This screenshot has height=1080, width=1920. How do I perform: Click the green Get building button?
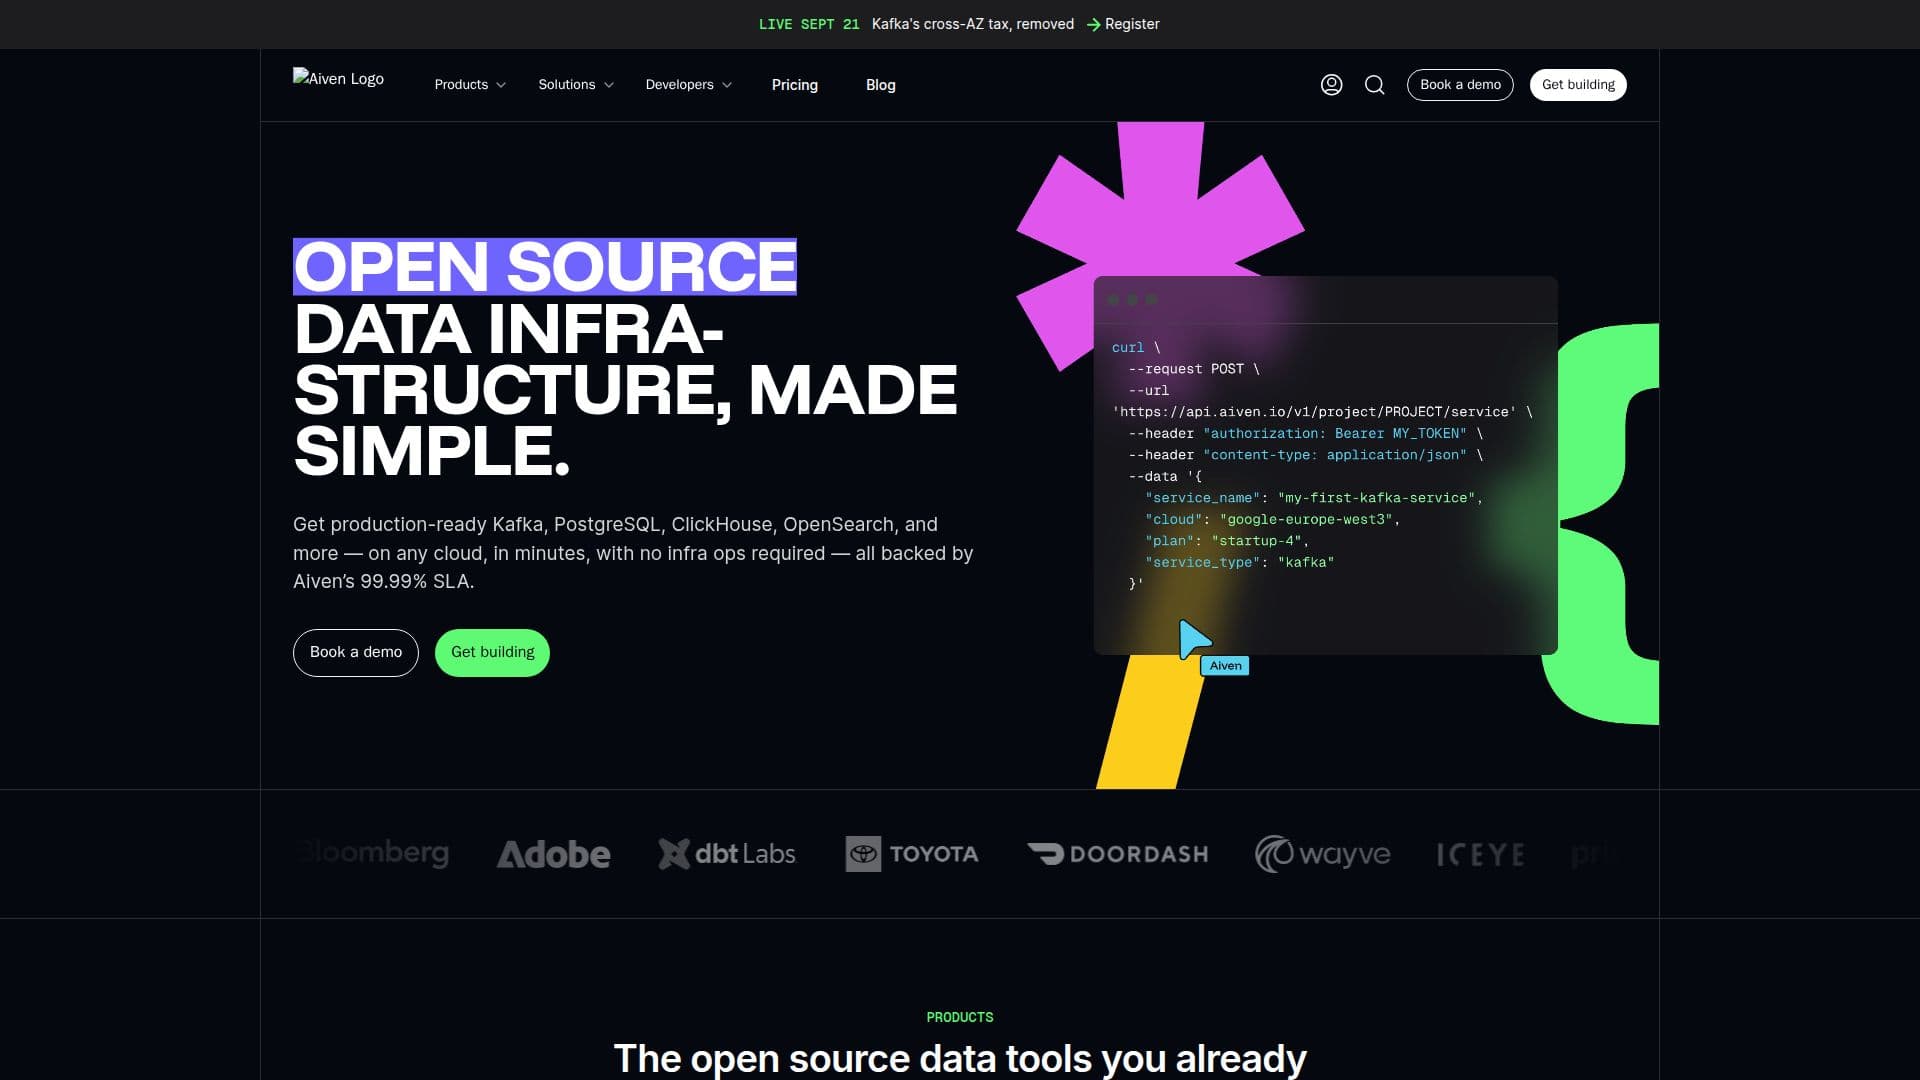[492, 652]
